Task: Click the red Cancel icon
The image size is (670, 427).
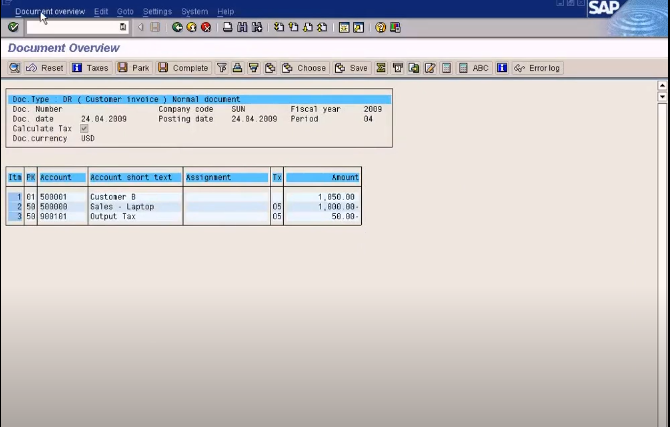Action: (206, 27)
